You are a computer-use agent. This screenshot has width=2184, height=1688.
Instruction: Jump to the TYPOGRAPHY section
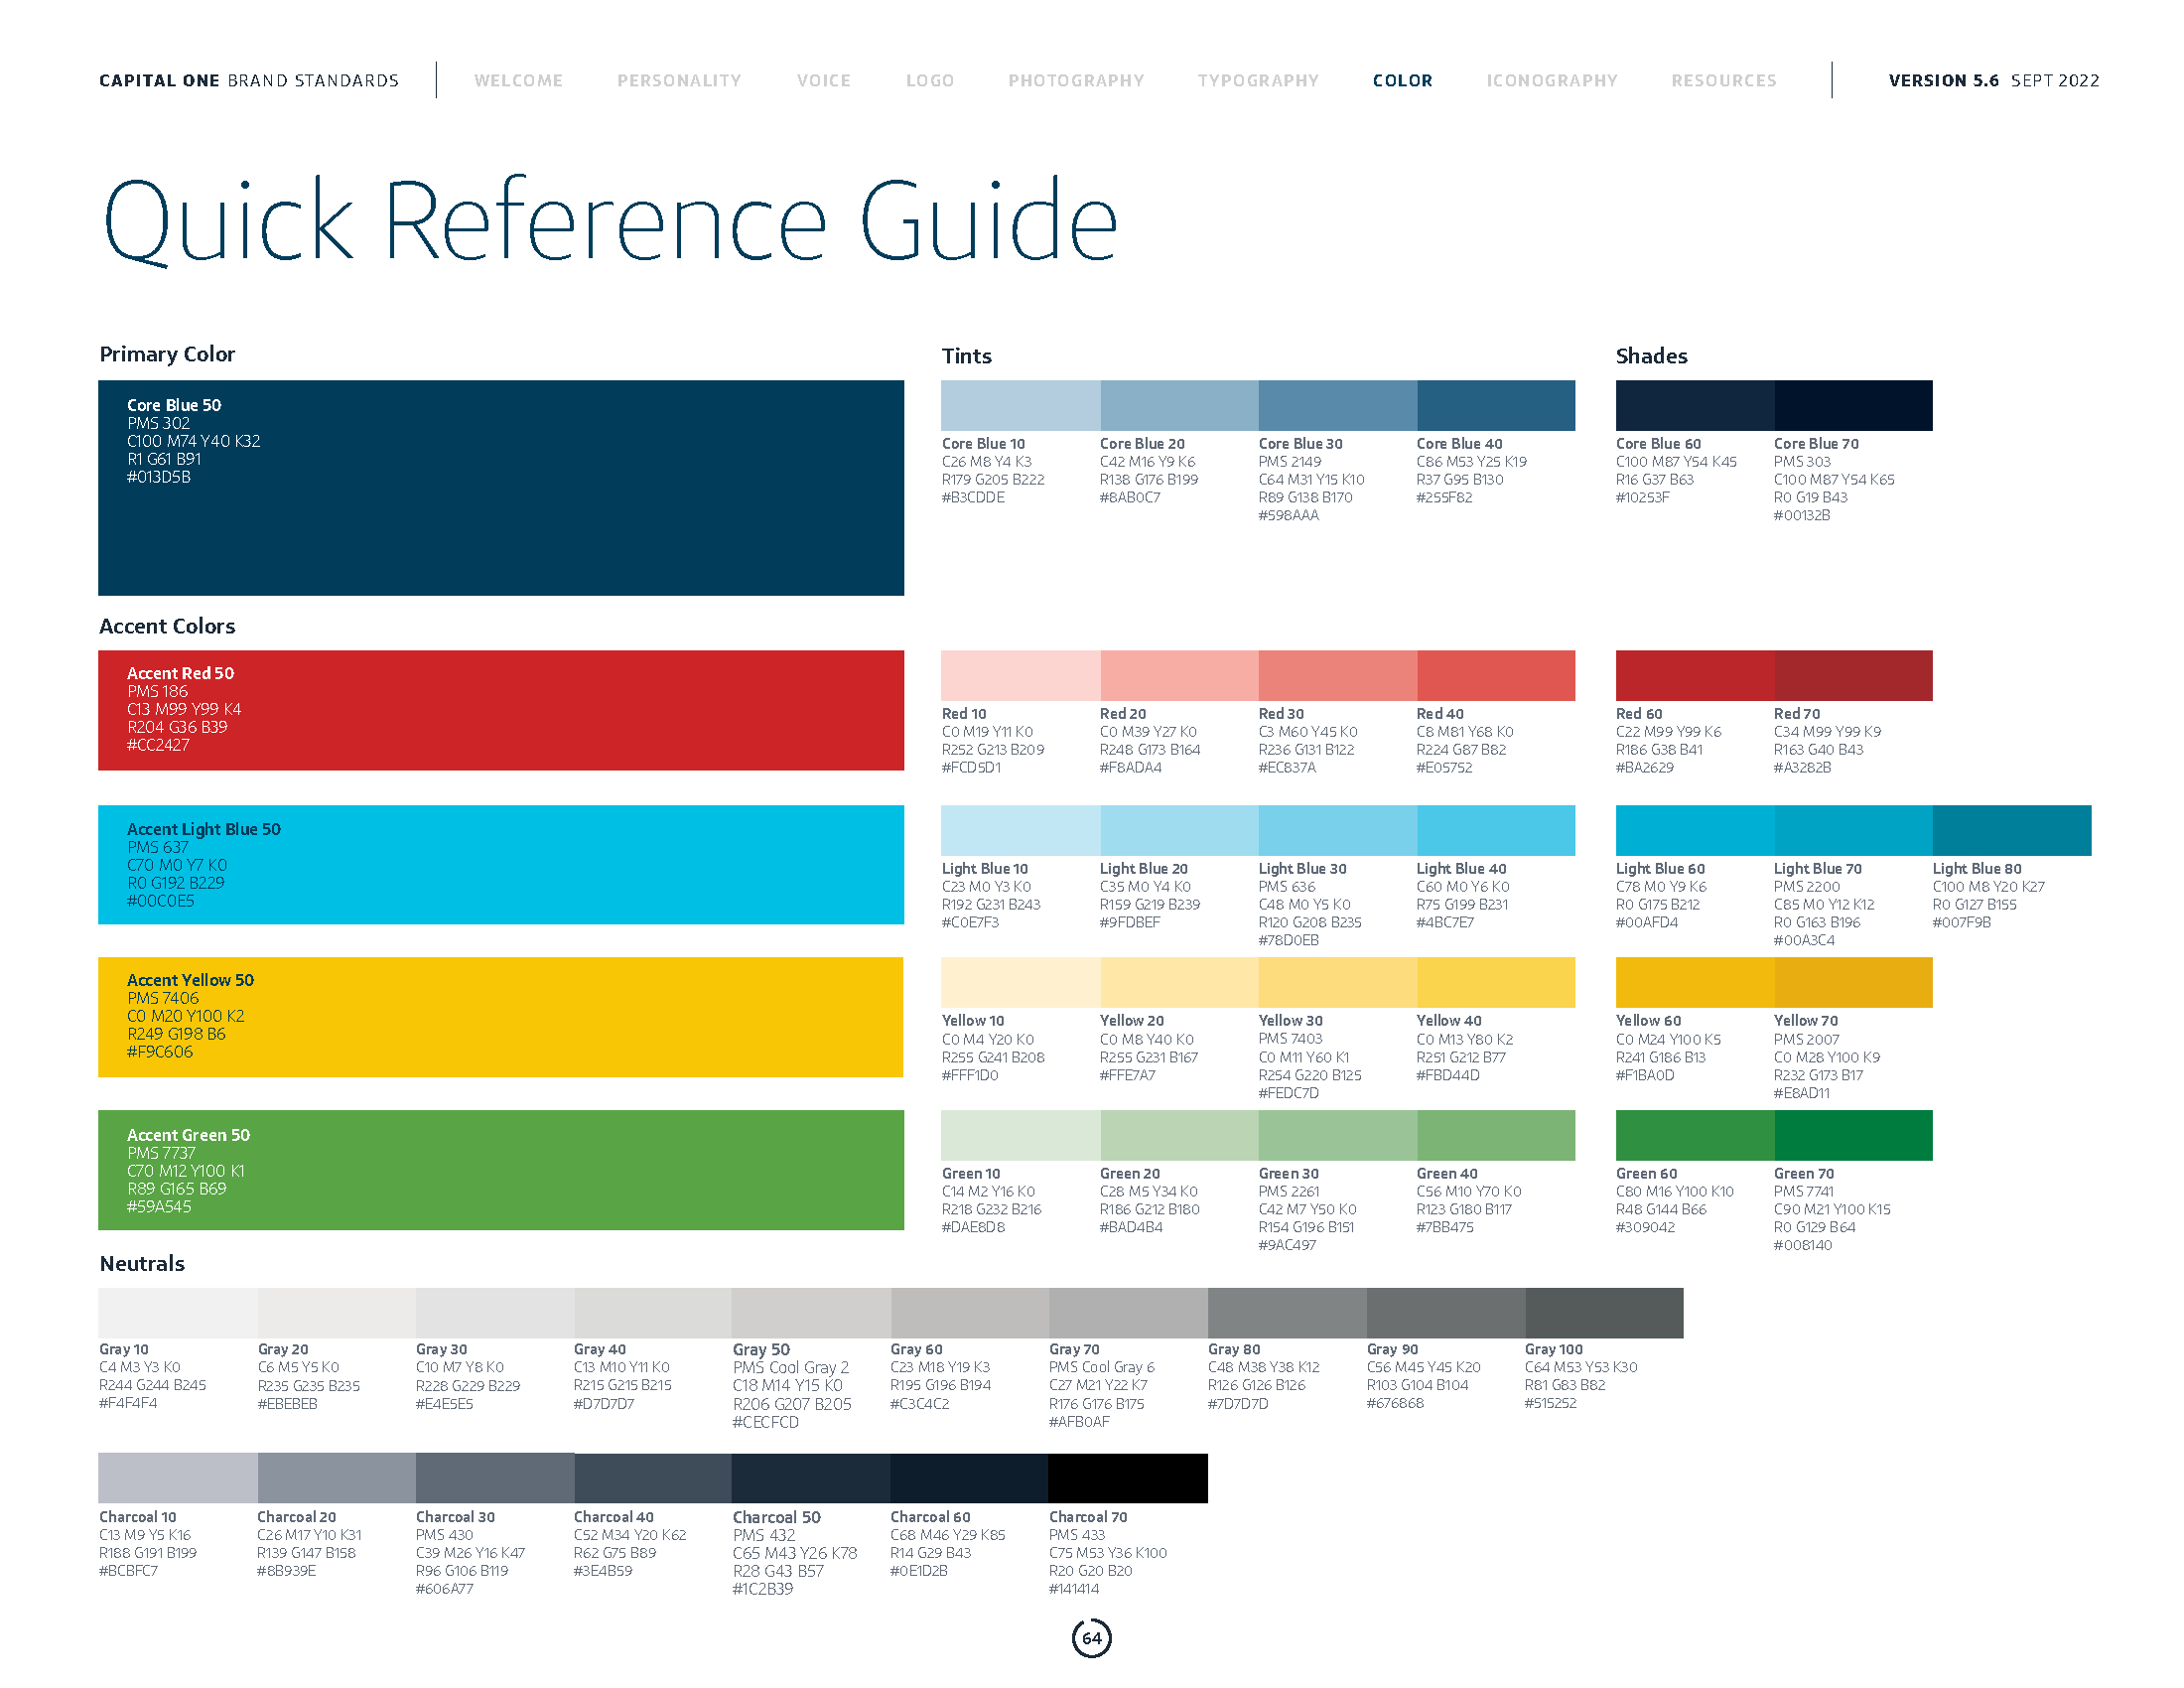[x=1258, y=81]
